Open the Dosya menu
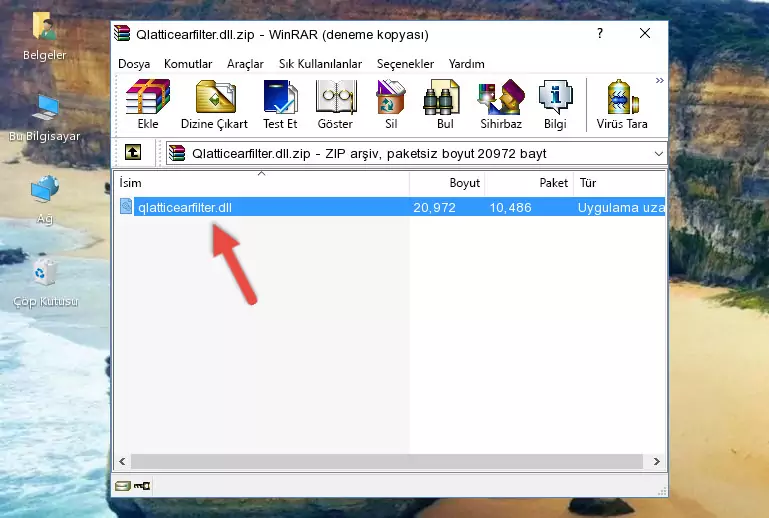The width and height of the screenshot is (769, 518). click(134, 64)
